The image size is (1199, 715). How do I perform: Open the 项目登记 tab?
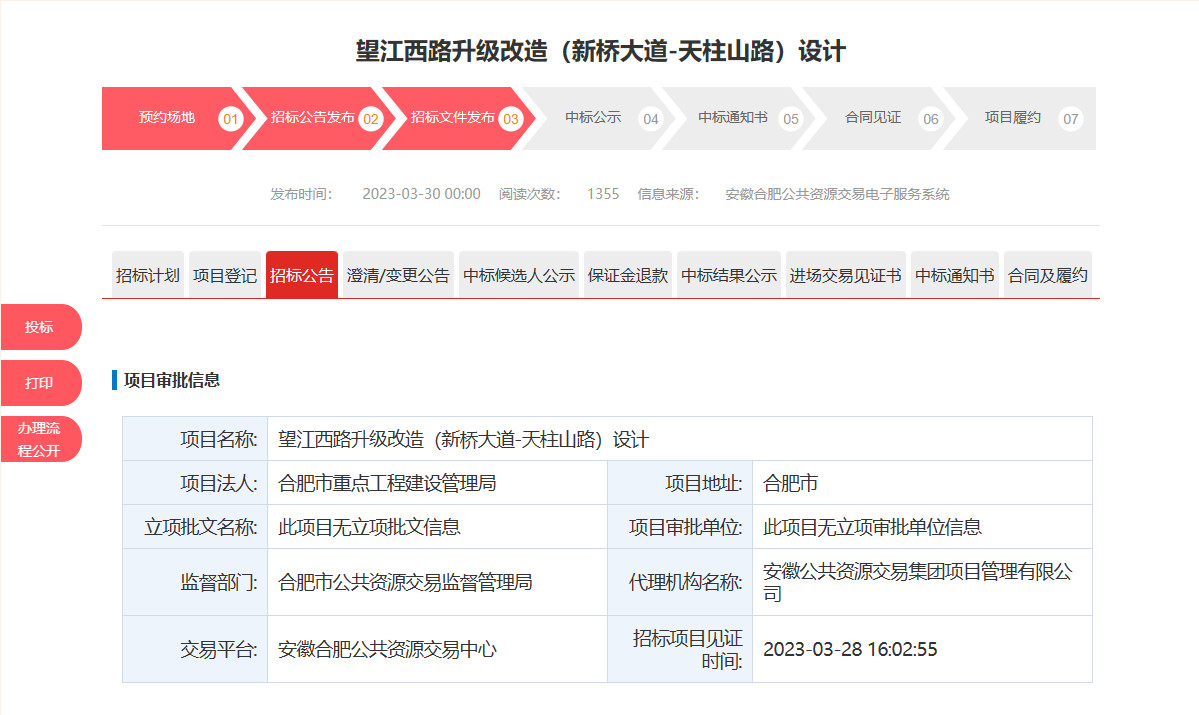click(x=225, y=275)
